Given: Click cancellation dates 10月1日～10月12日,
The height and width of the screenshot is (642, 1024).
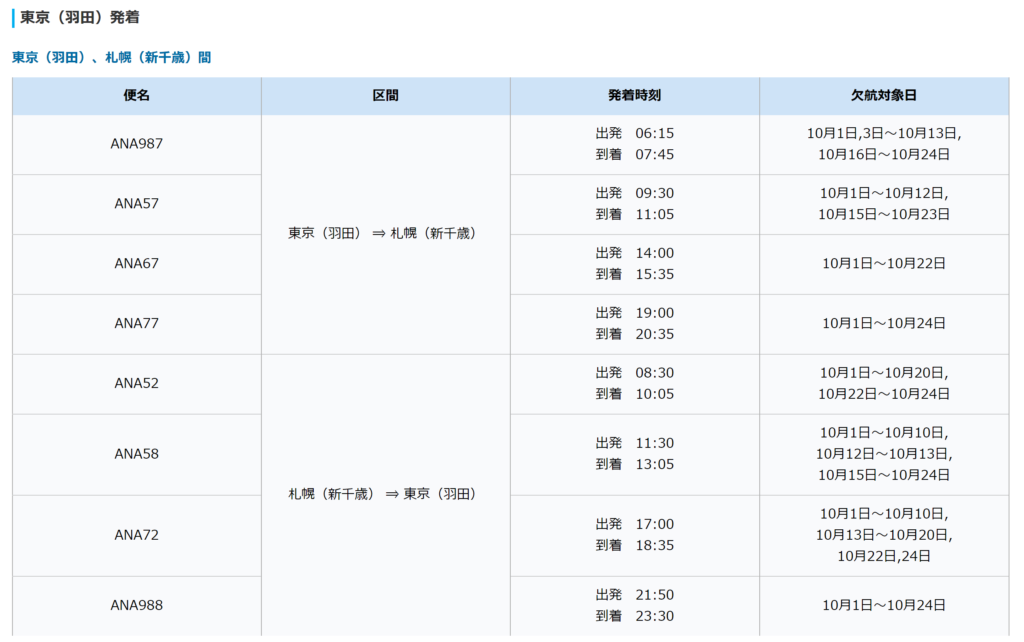Looking at the screenshot, I should coord(884,194).
